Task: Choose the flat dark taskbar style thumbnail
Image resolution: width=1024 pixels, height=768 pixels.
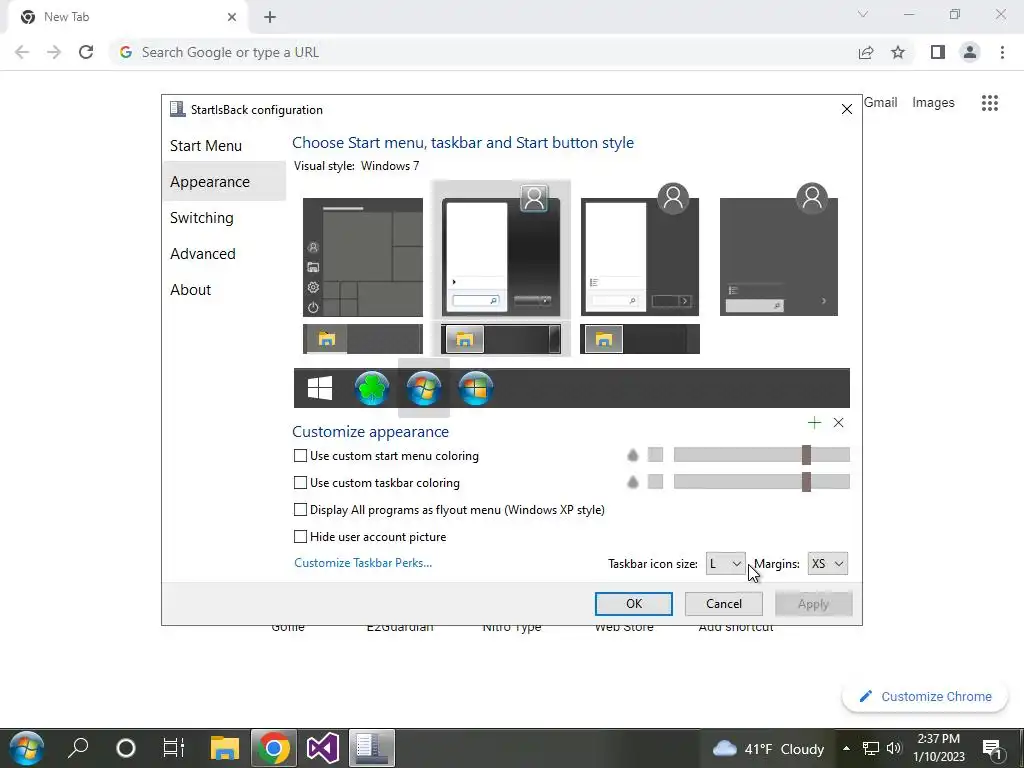Action: pos(640,339)
